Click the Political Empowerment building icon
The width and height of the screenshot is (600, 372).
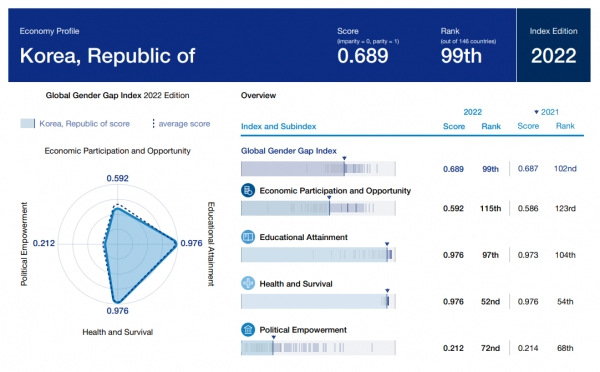coord(248,330)
